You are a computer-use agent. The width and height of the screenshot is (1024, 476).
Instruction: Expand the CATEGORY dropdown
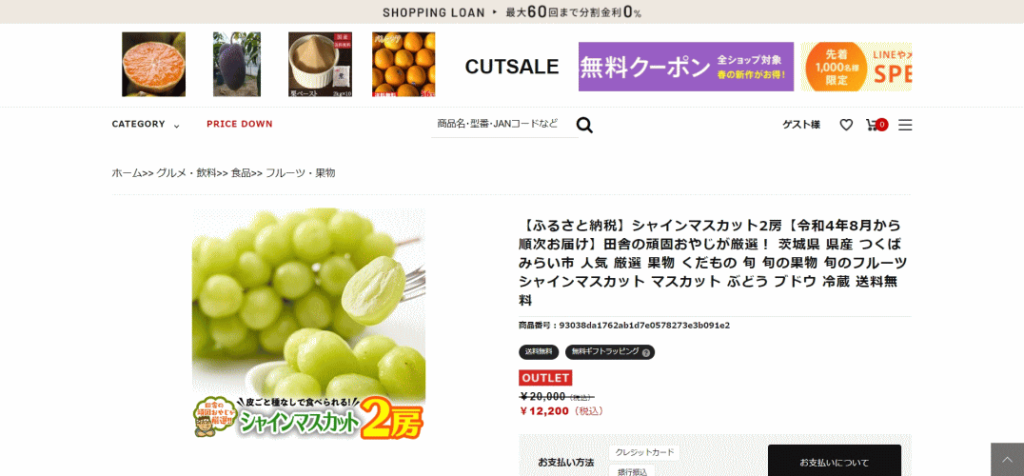[x=145, y=124]
